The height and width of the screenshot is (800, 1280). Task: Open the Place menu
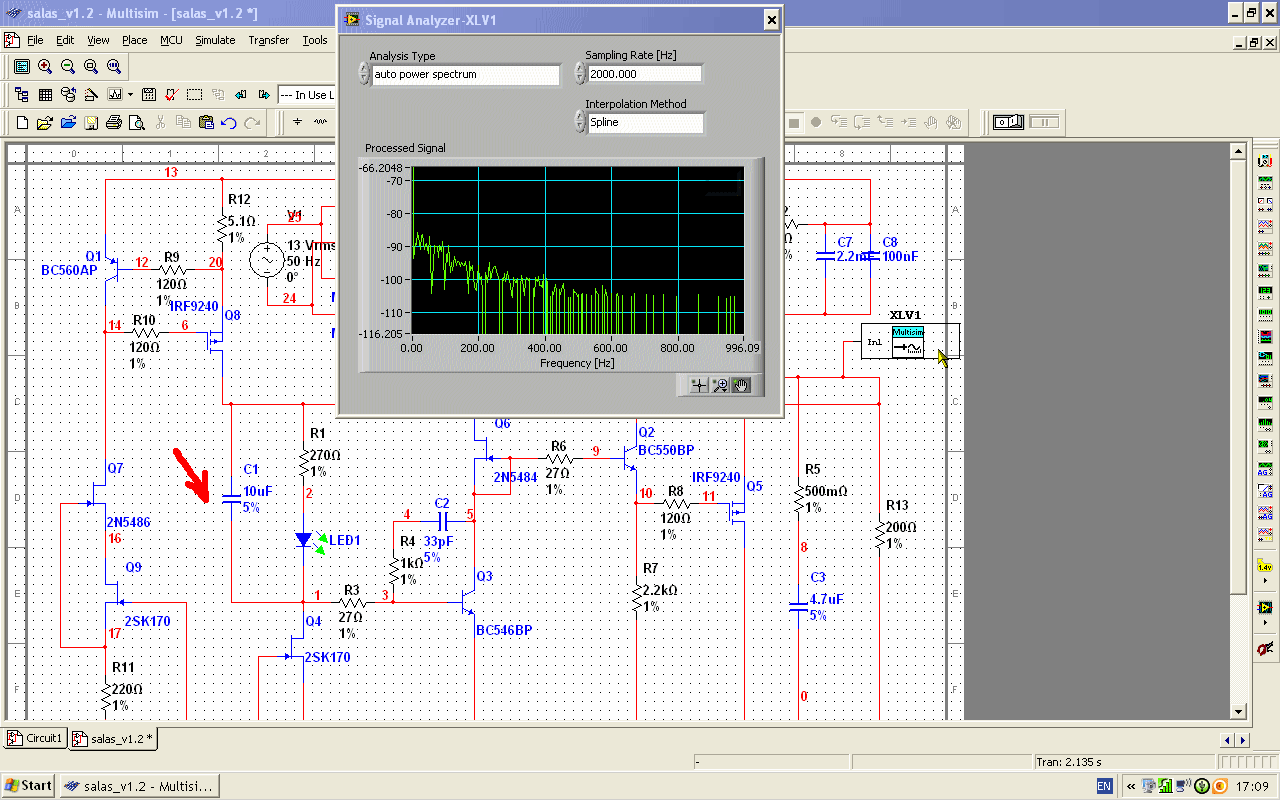point(135,40)
